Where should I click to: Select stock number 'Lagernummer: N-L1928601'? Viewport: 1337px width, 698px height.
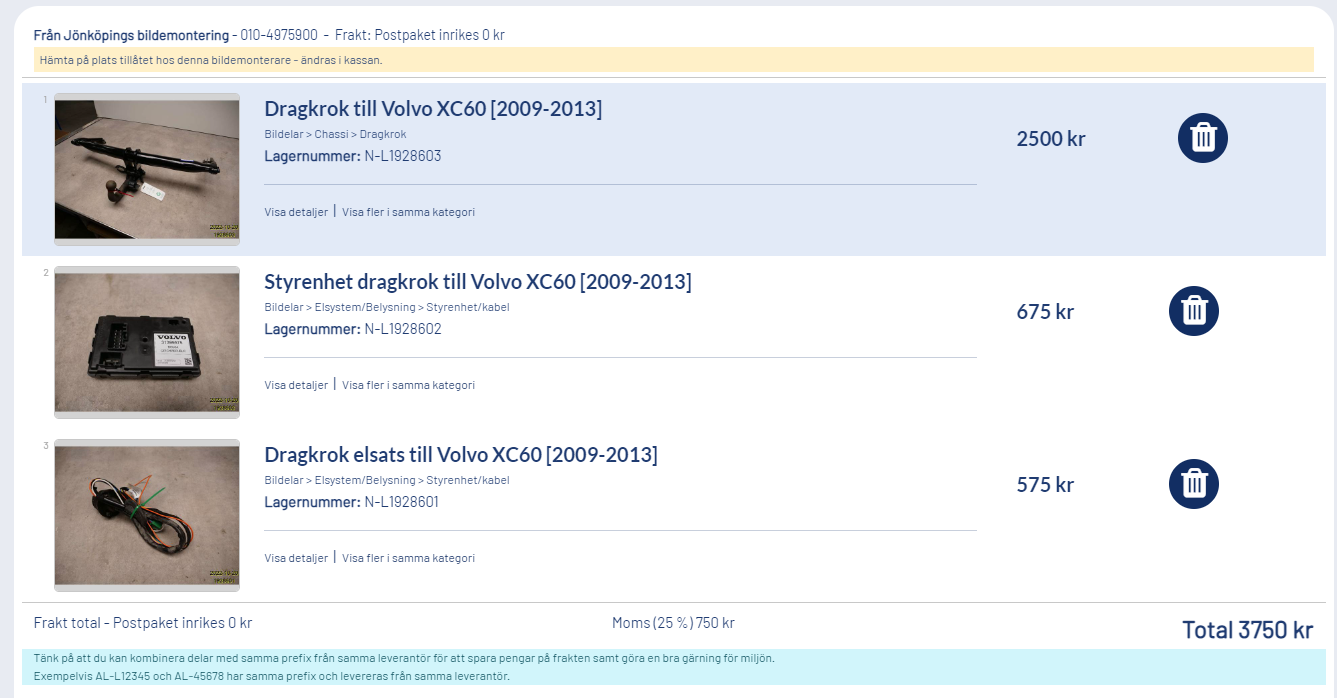(x=352, y=502)
